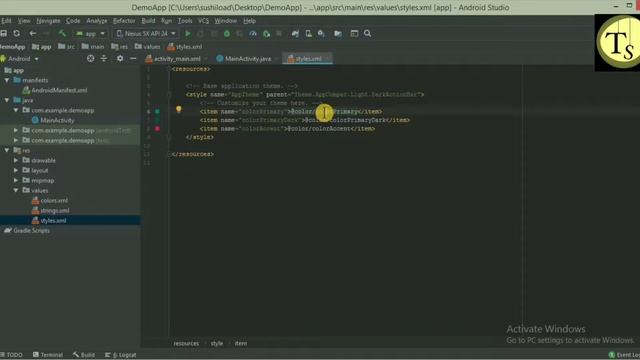Click the style breadcrumb at editor bottom
Image resolution: width=640 pixels, height=360 pixels.
coord(217,344)
